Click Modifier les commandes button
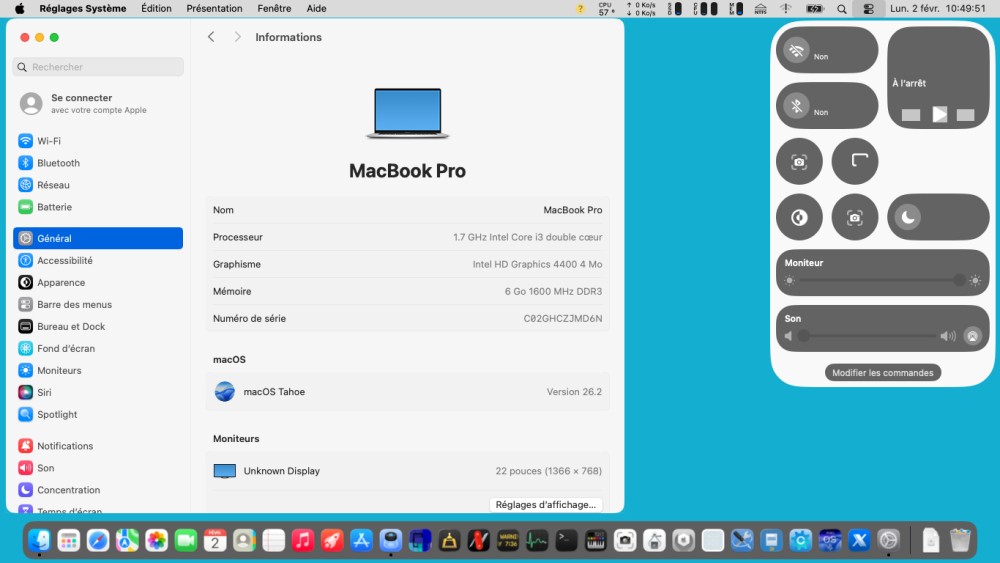 click(x=883, y=373)
